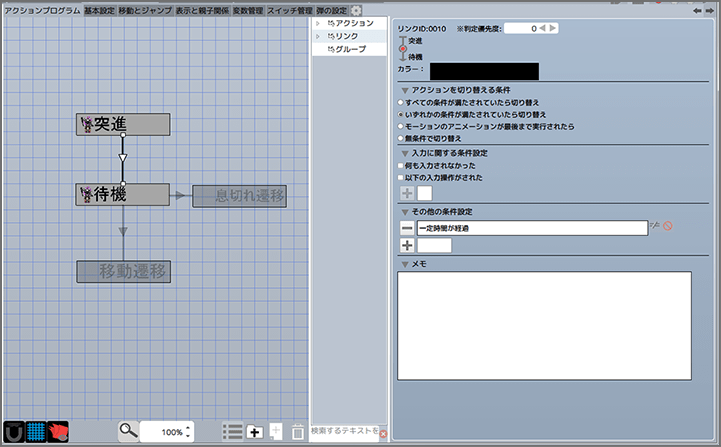Click the list view icon
This screenshot has width=721, height=447.
click(x=232, y=431)
